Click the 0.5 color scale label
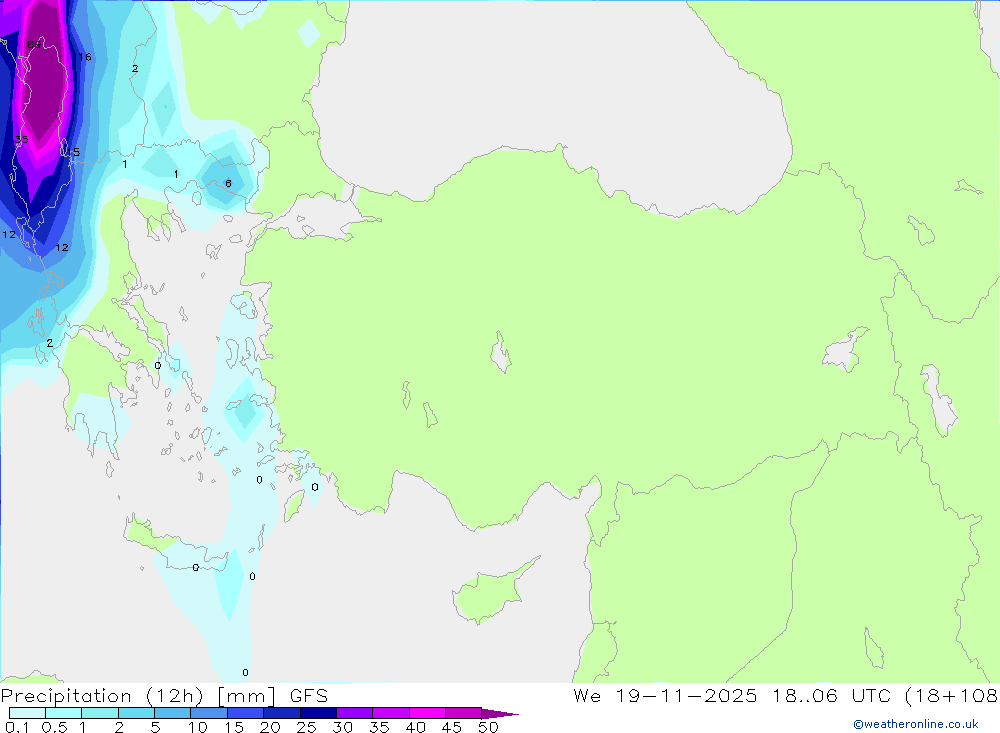Image resolution: width=1000 pixels, height=733 pixels. pyautogui.click(x=54, y=727)
